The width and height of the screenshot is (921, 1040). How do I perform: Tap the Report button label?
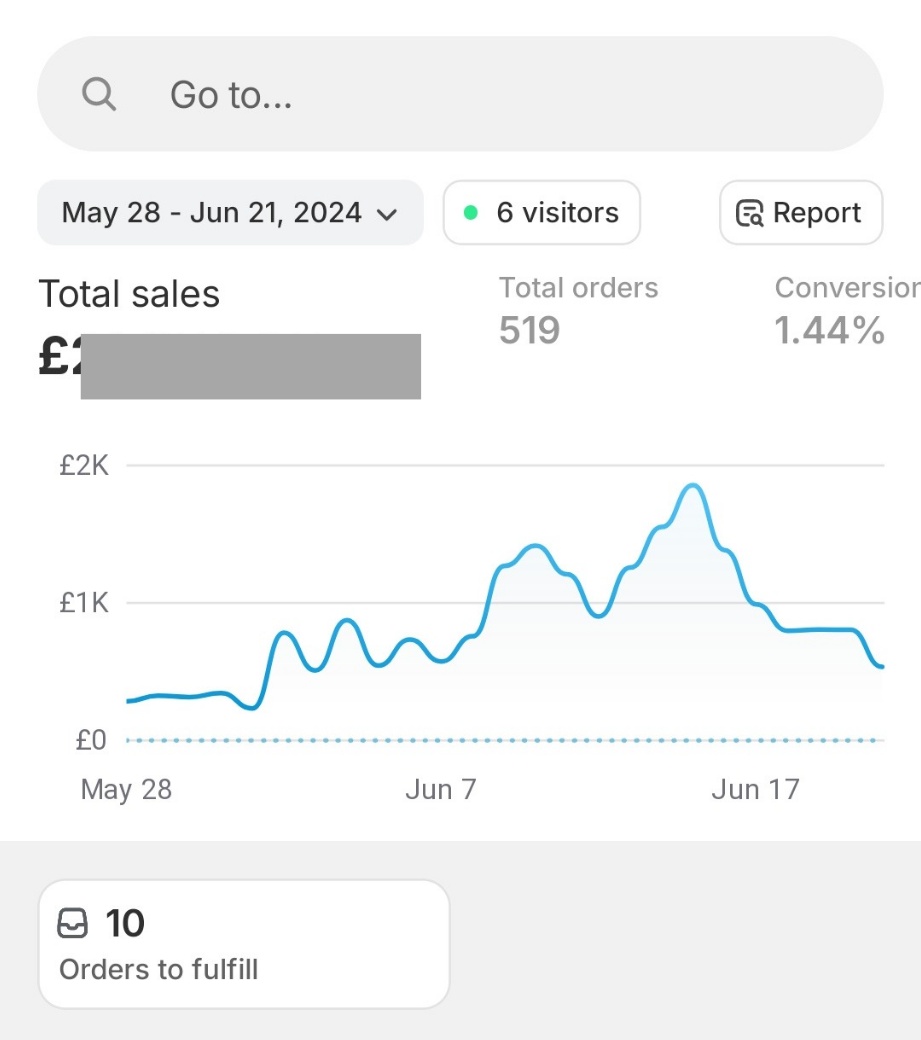pyautogui.click(x=816, y=213)
